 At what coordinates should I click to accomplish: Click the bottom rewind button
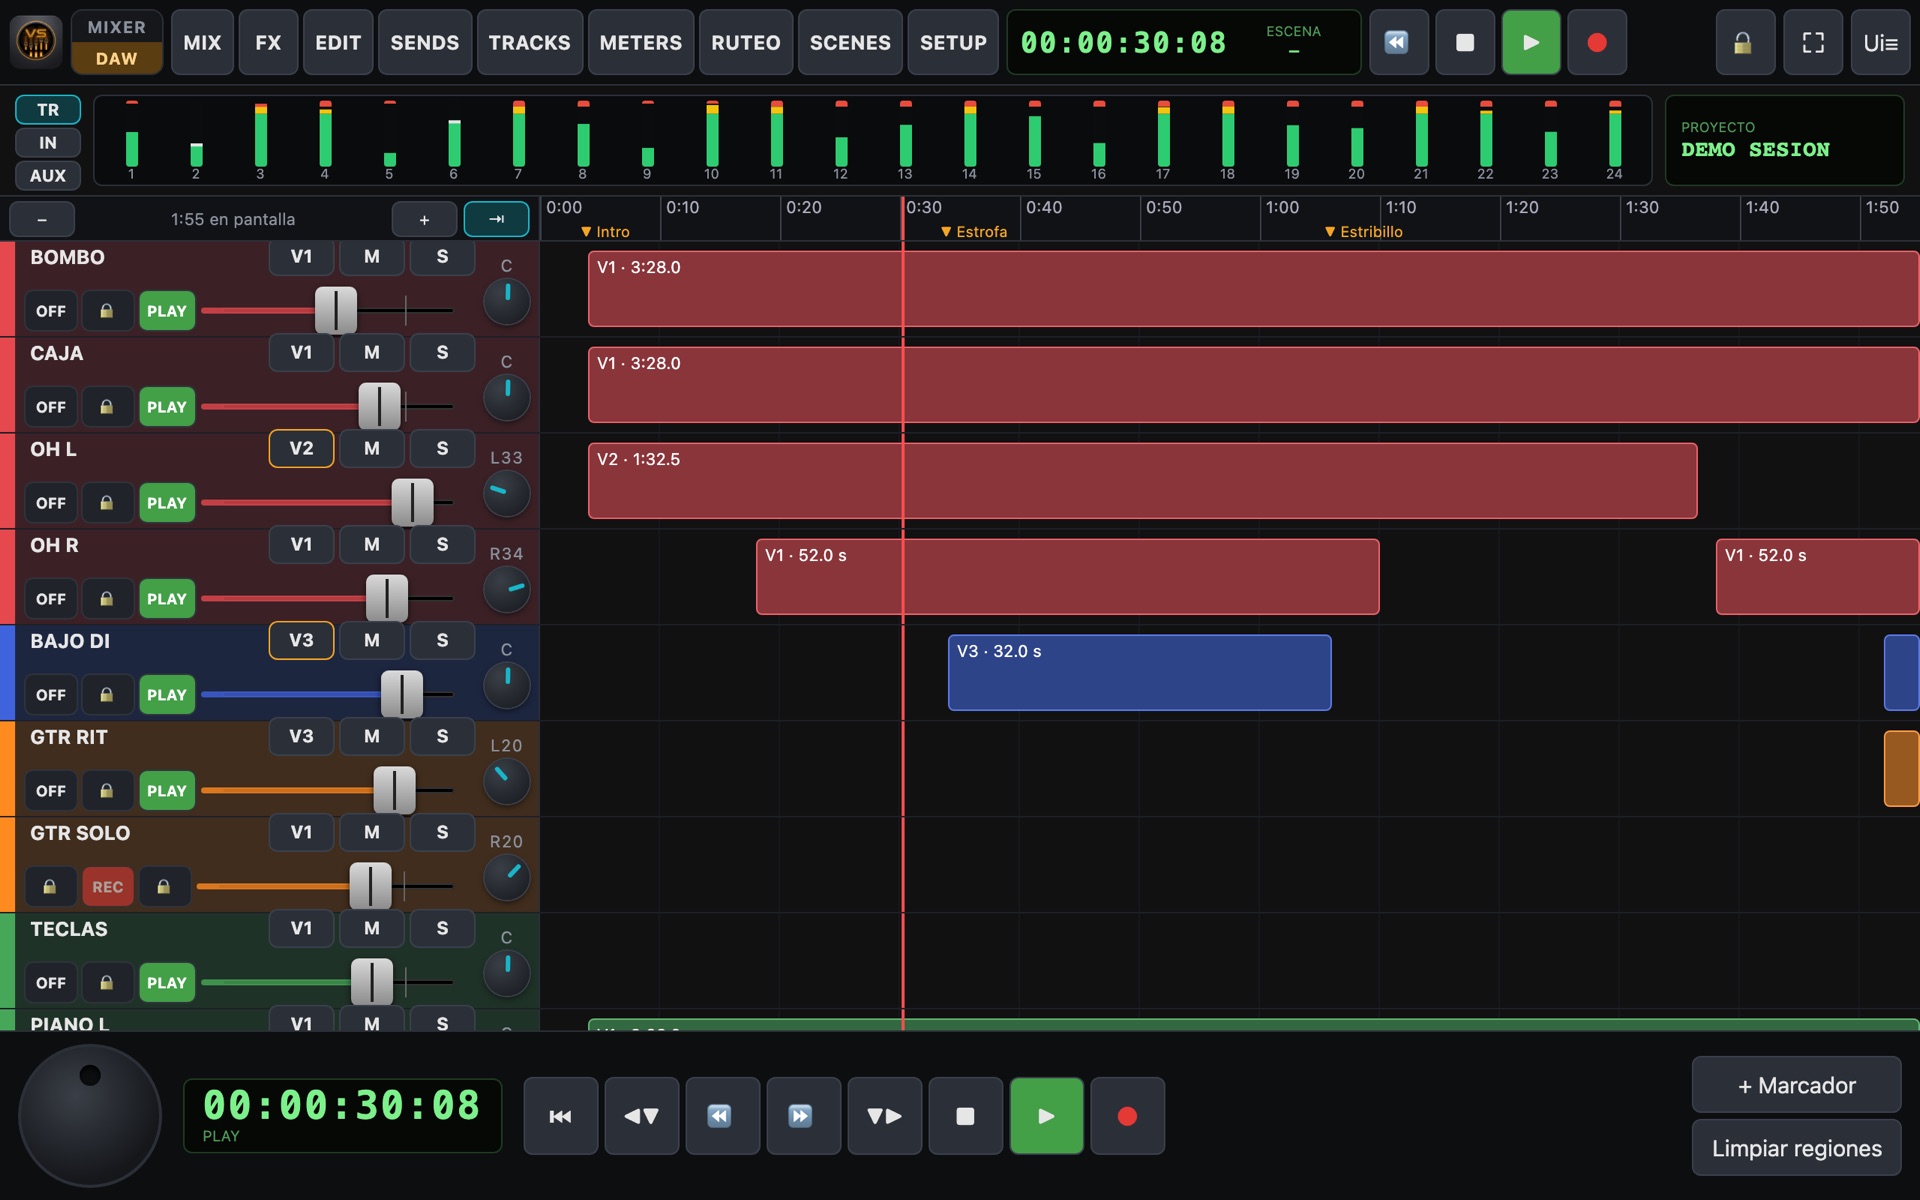click(723, 1116)
